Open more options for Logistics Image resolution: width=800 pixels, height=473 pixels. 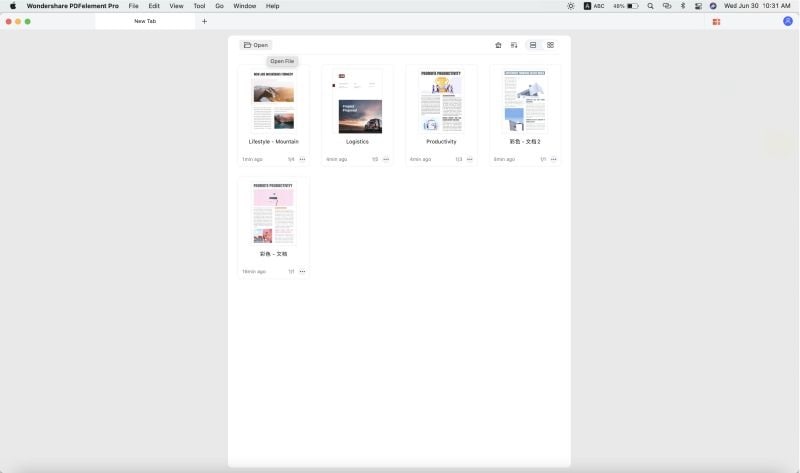coord(386,159)
